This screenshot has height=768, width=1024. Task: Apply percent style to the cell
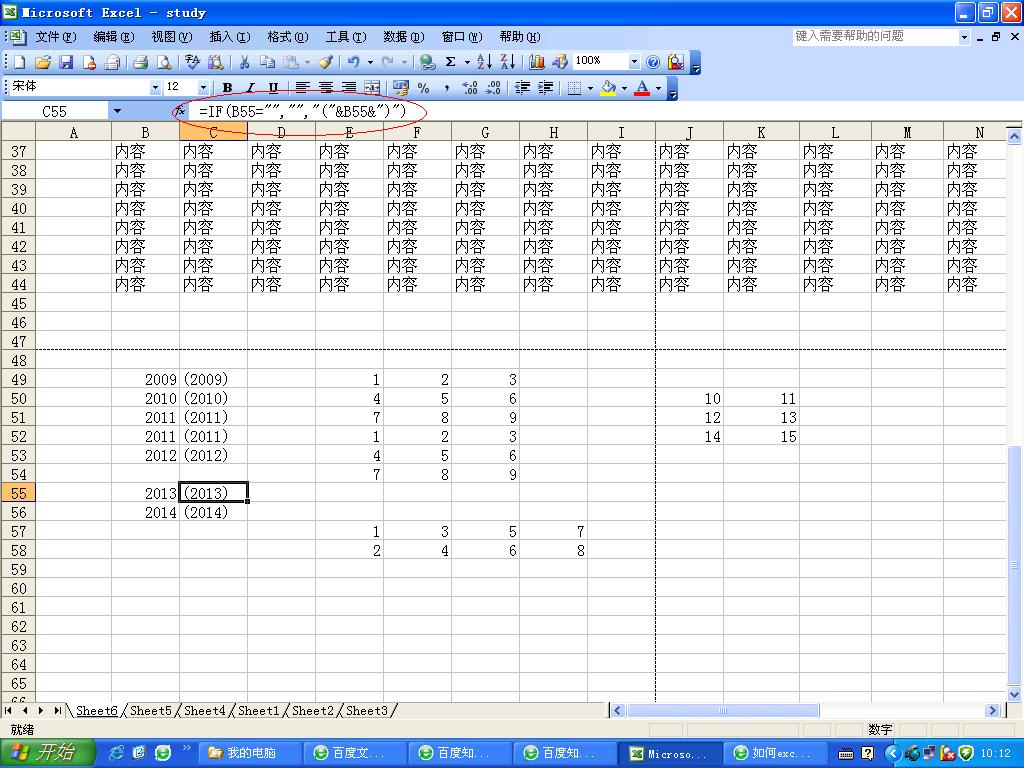click(x=424, y=88)
